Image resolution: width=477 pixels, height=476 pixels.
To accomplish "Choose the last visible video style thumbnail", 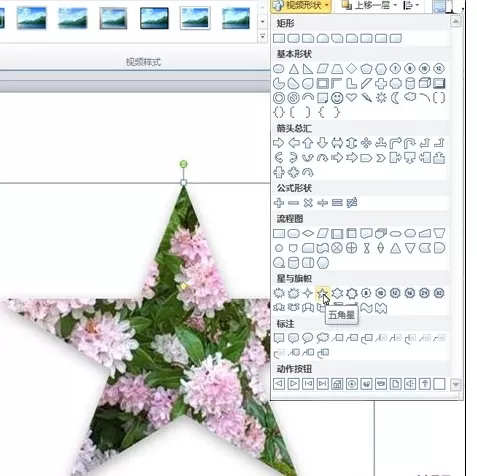I will 236,18.
